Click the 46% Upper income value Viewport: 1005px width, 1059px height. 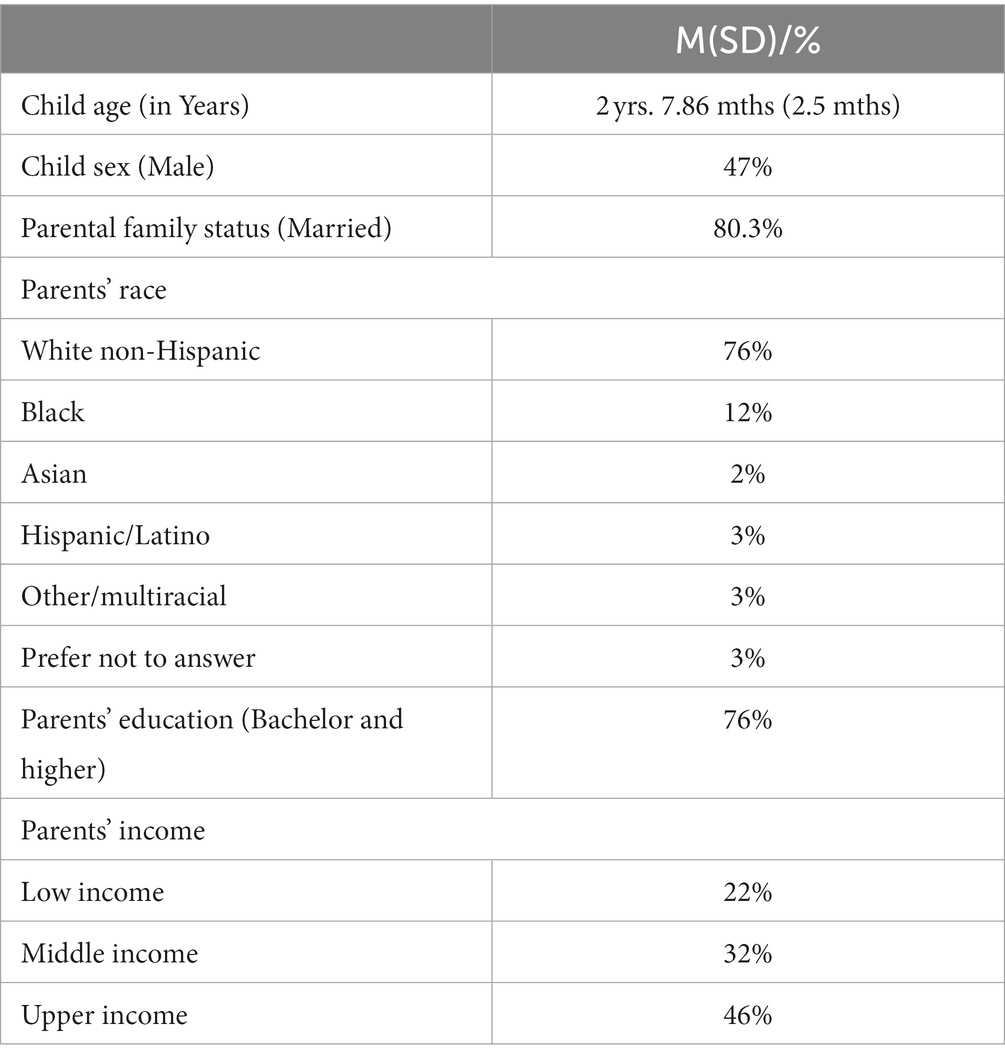click(748, 1015)
